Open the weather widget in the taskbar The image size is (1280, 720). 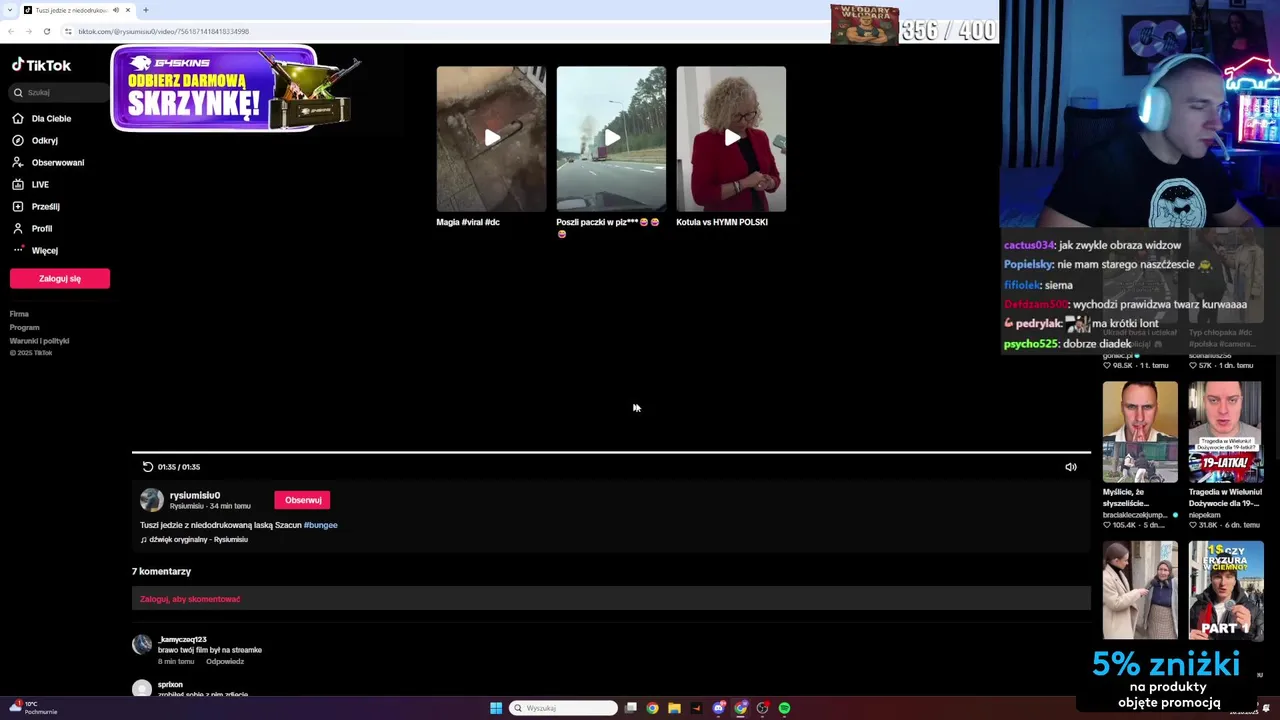[x=33, y=708]
